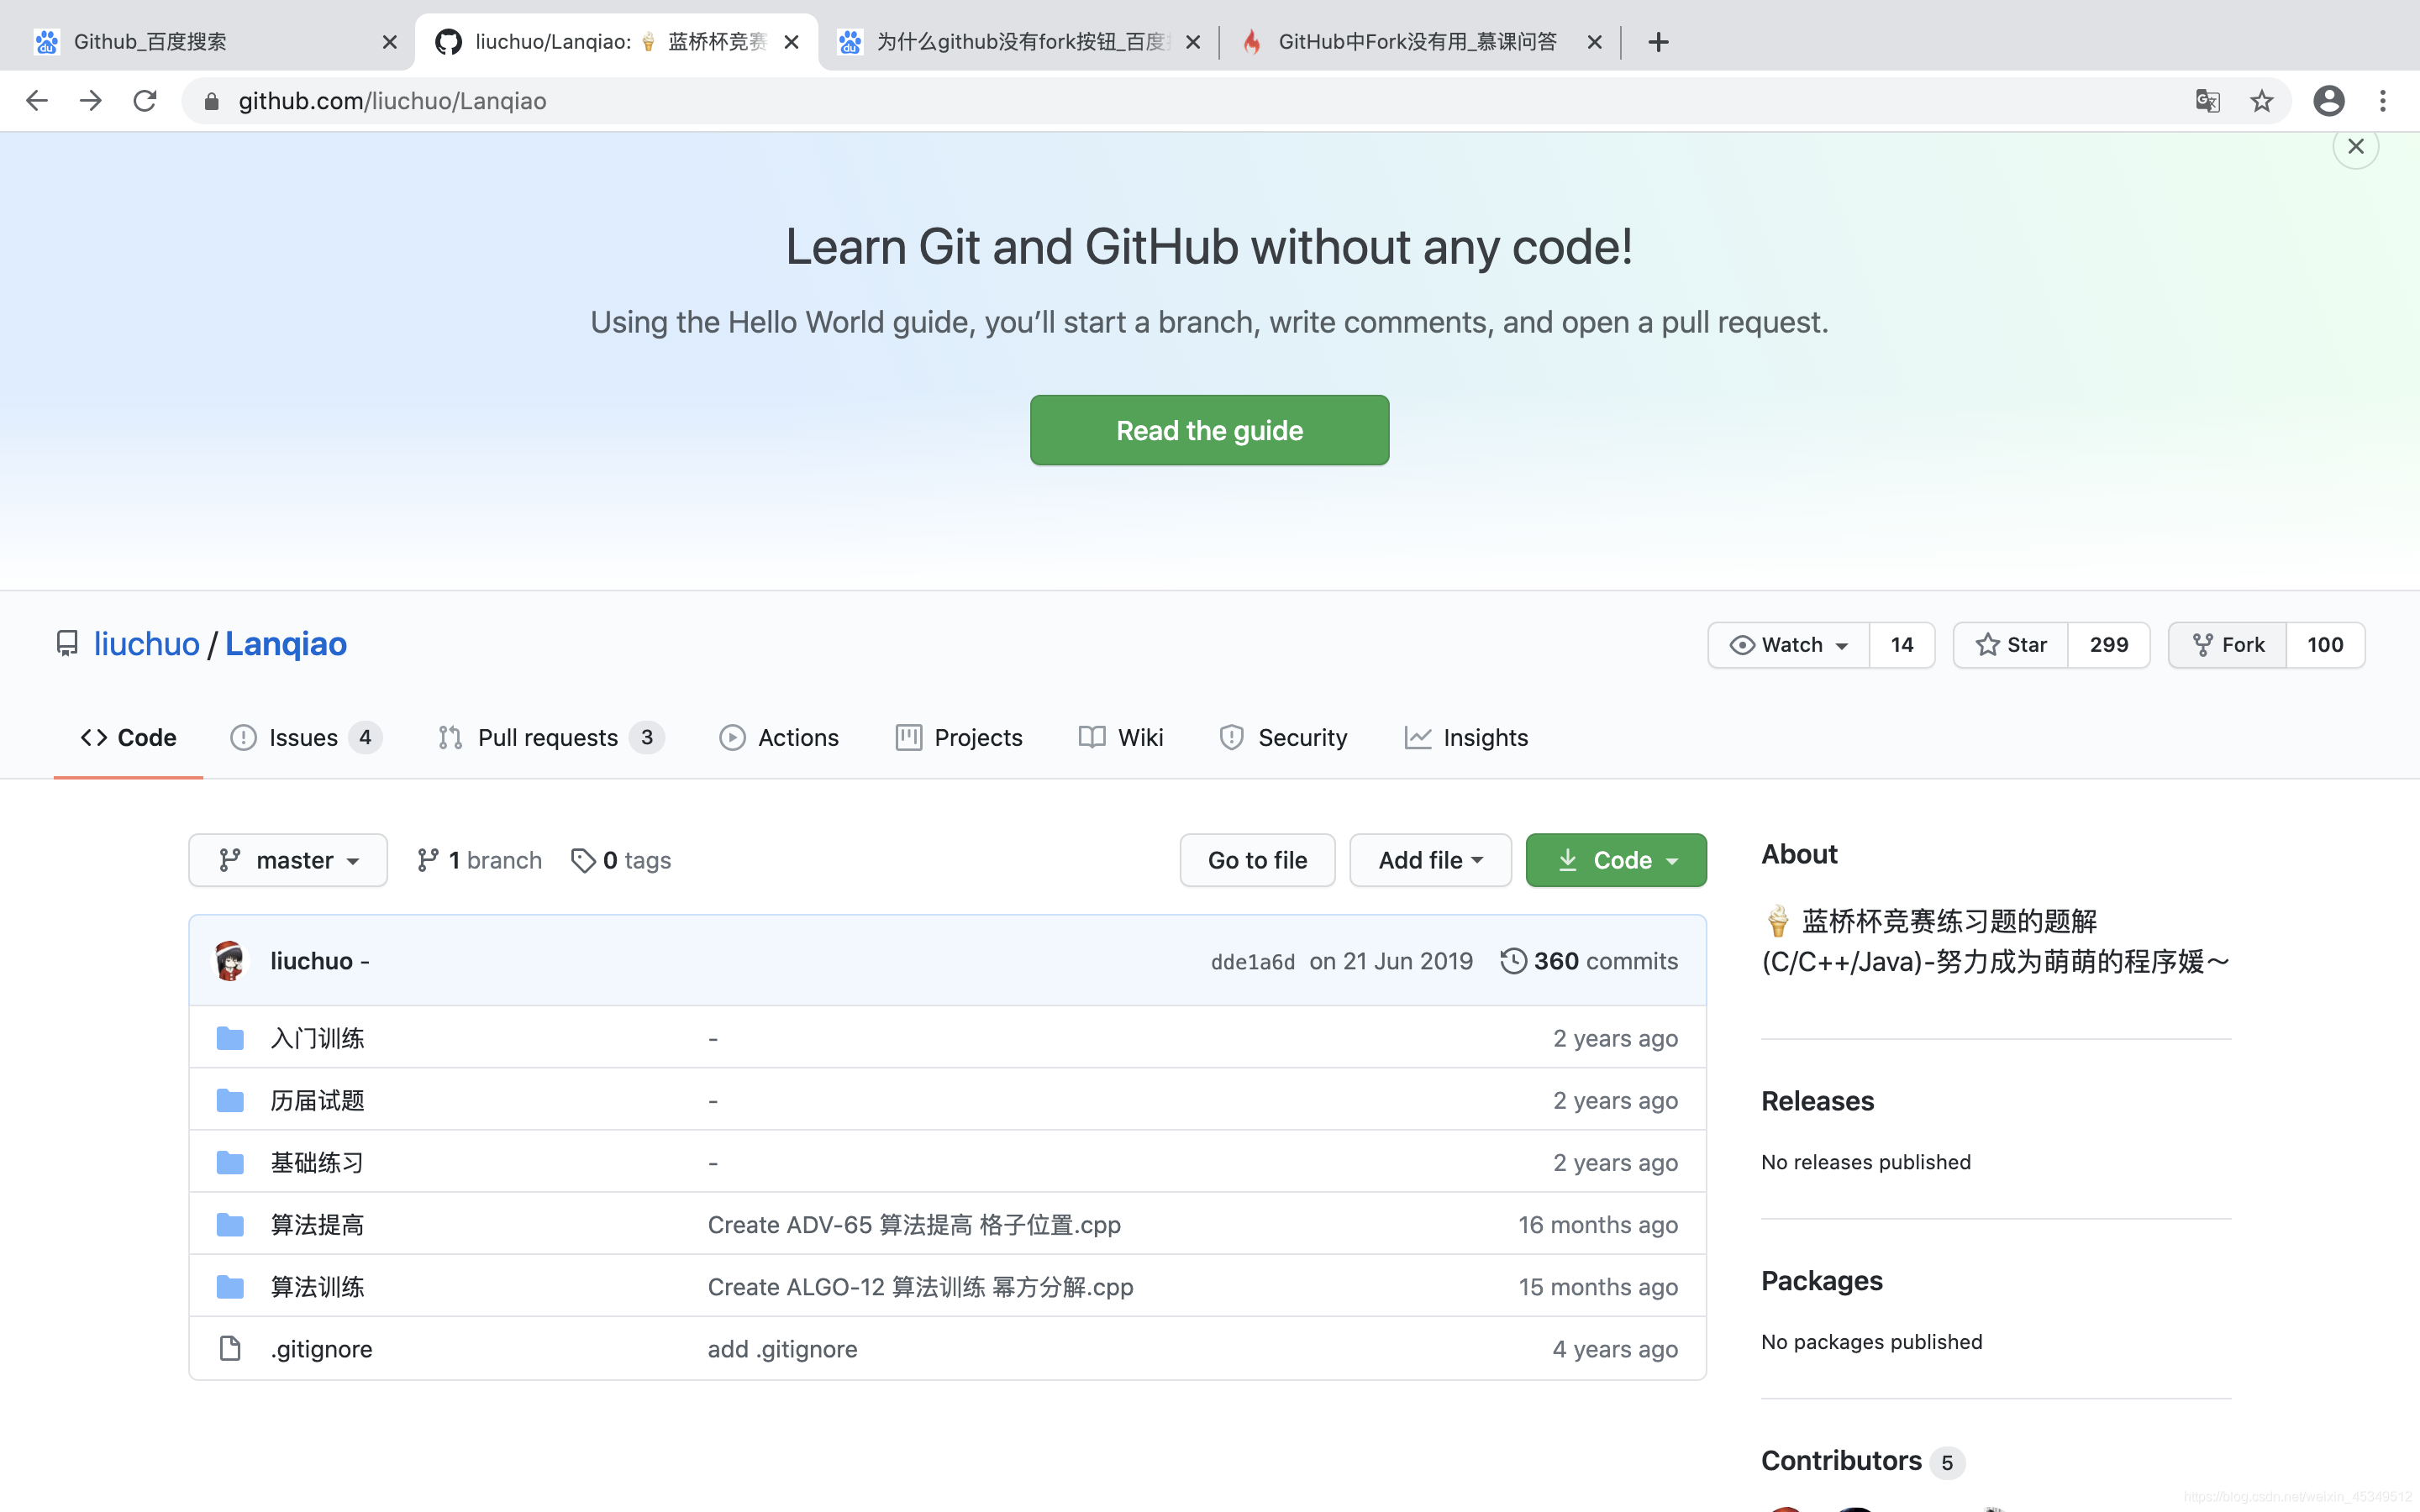Click the Security tab icon
This screenshot has width=2420, height=1512.
pyautogui.click(x=1230, y=737)
